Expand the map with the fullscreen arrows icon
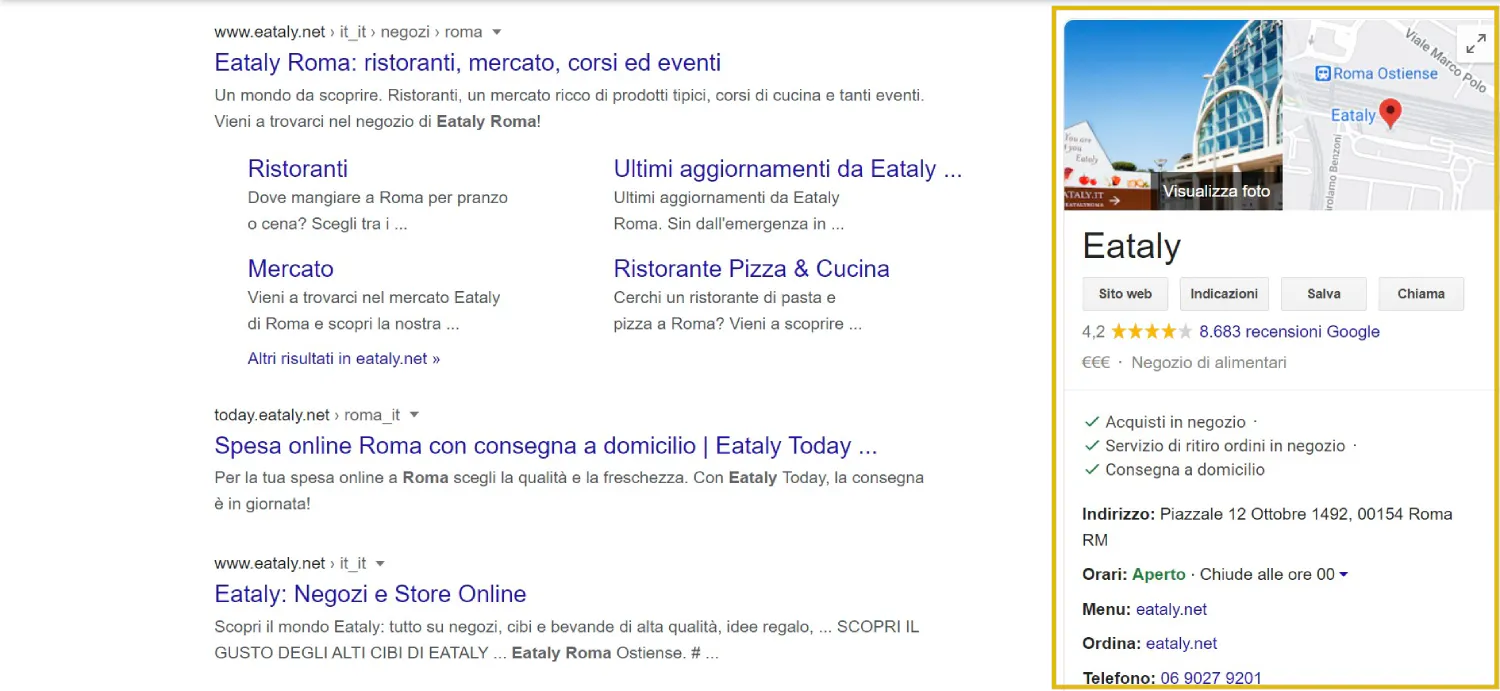The height and width of the screenshot is (691, 1500). click(x=1474, y=43)
